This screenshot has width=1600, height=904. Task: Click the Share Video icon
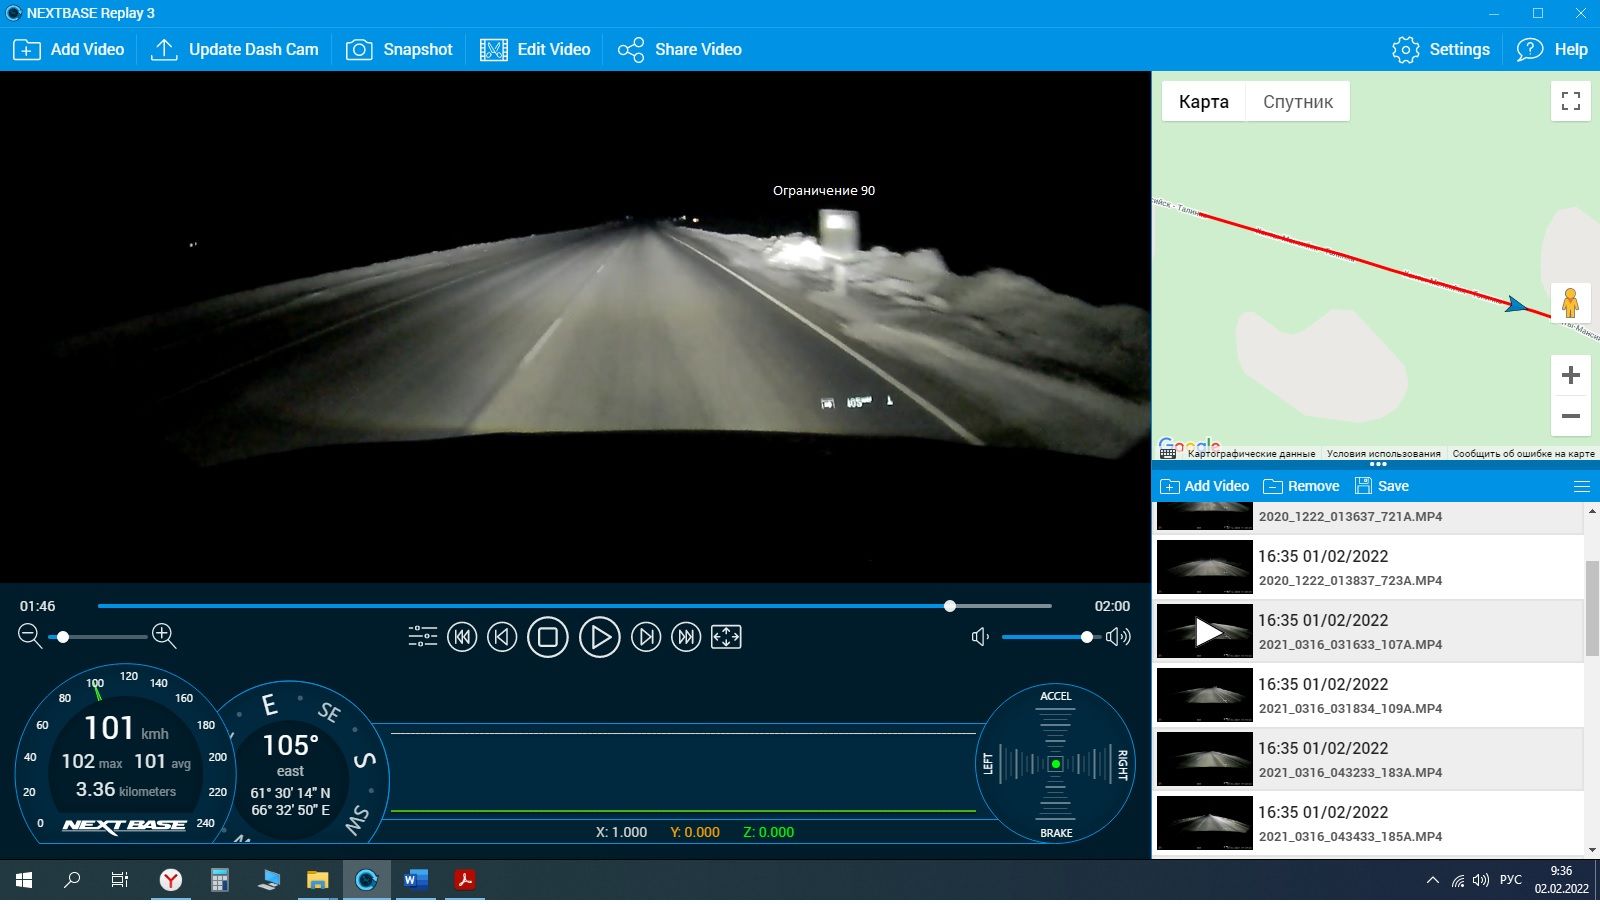point(631,50)
